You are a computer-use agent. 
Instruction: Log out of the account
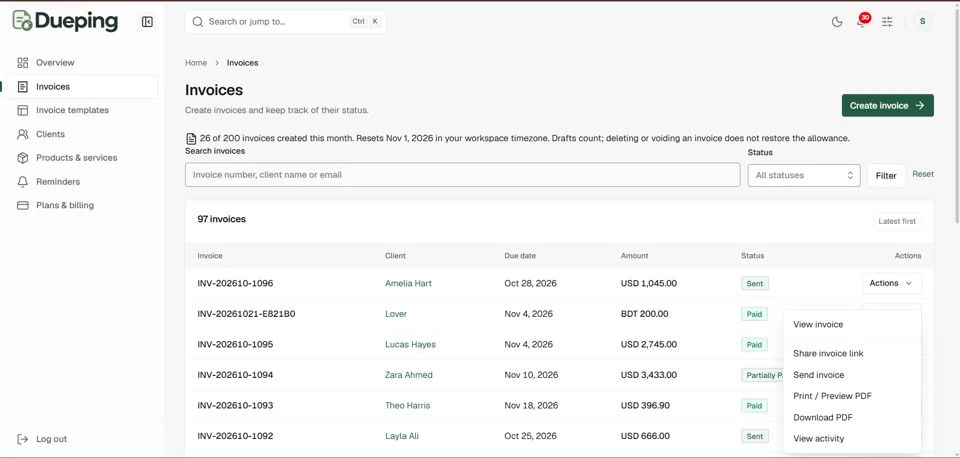point(51,439)
